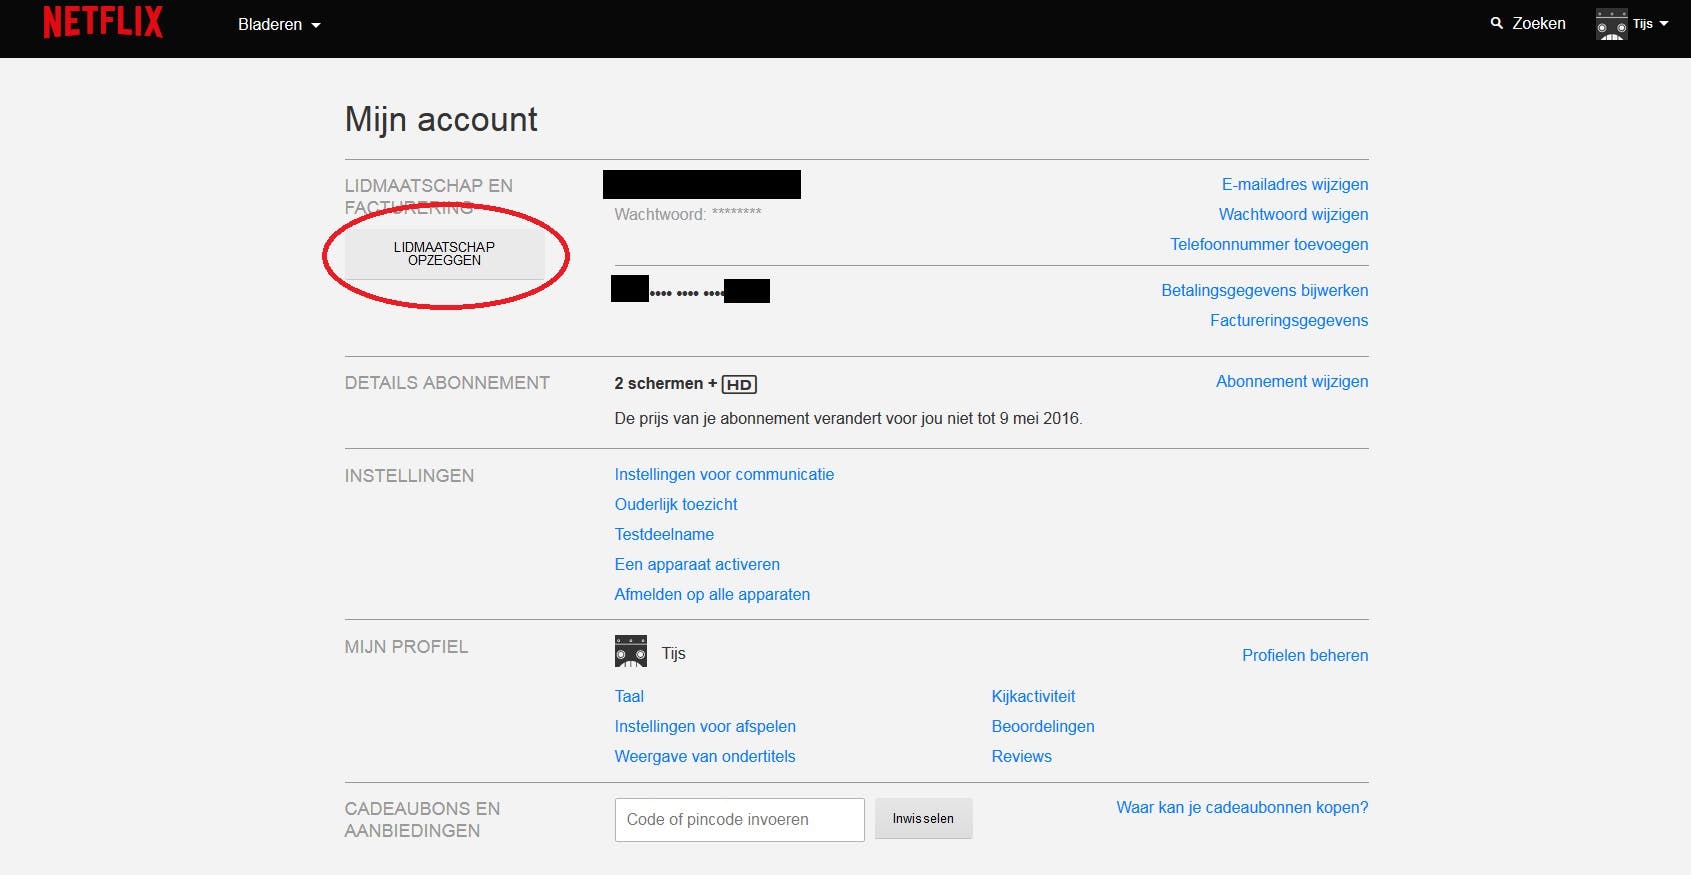This screenshot has height=875, width=1691.
Task: Click the profile avatar beside Tijs in Mijn profiel
Action: coord(631,652)
